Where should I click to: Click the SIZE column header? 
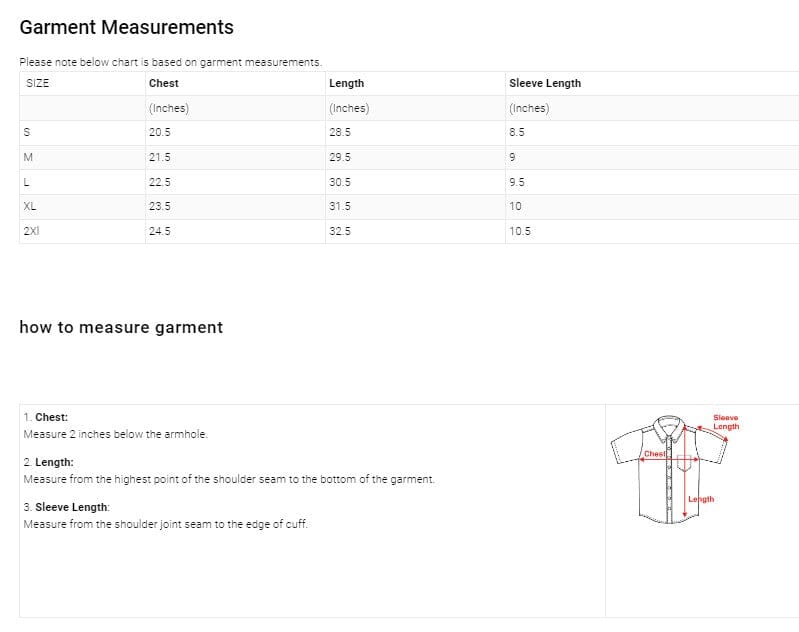37,83
